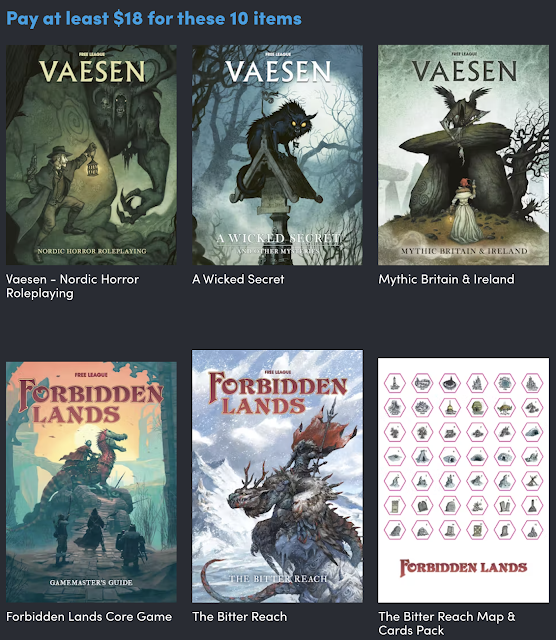Open A Wicked Secret book cover
The width and height of the screenshot is (556, 640).
coord(277,155)
